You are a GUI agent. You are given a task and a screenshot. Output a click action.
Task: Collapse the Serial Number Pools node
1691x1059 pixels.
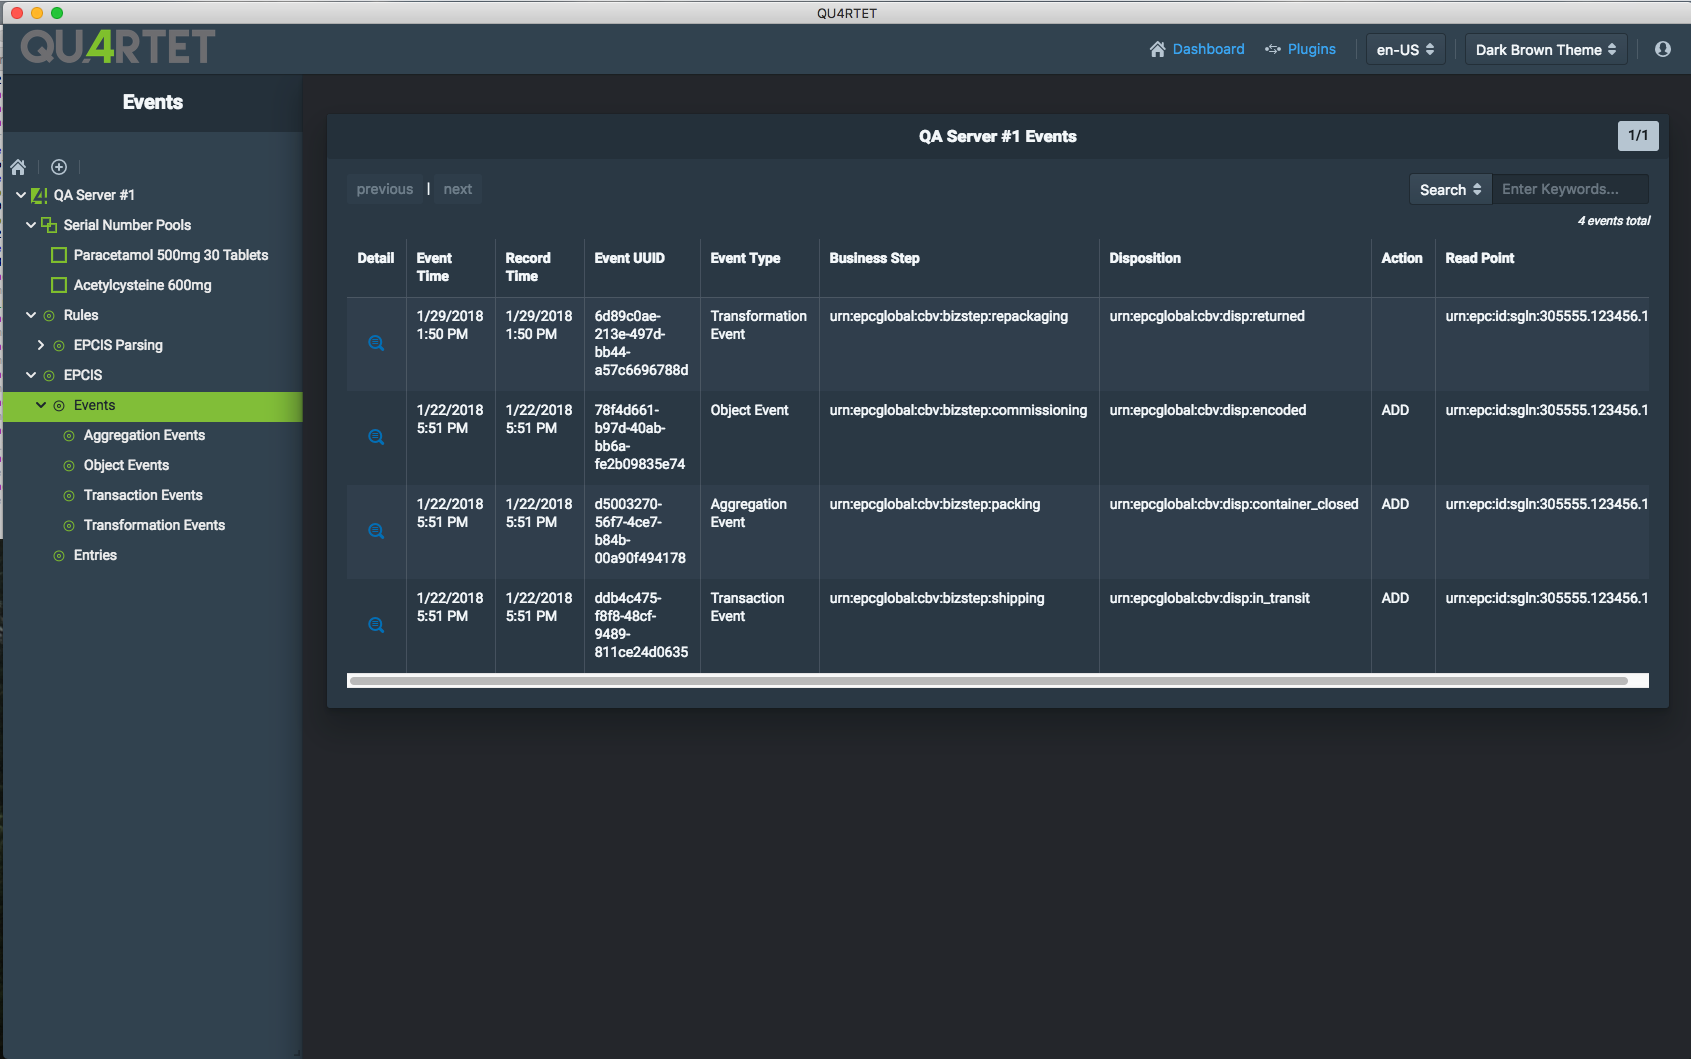tap(31, 225)
